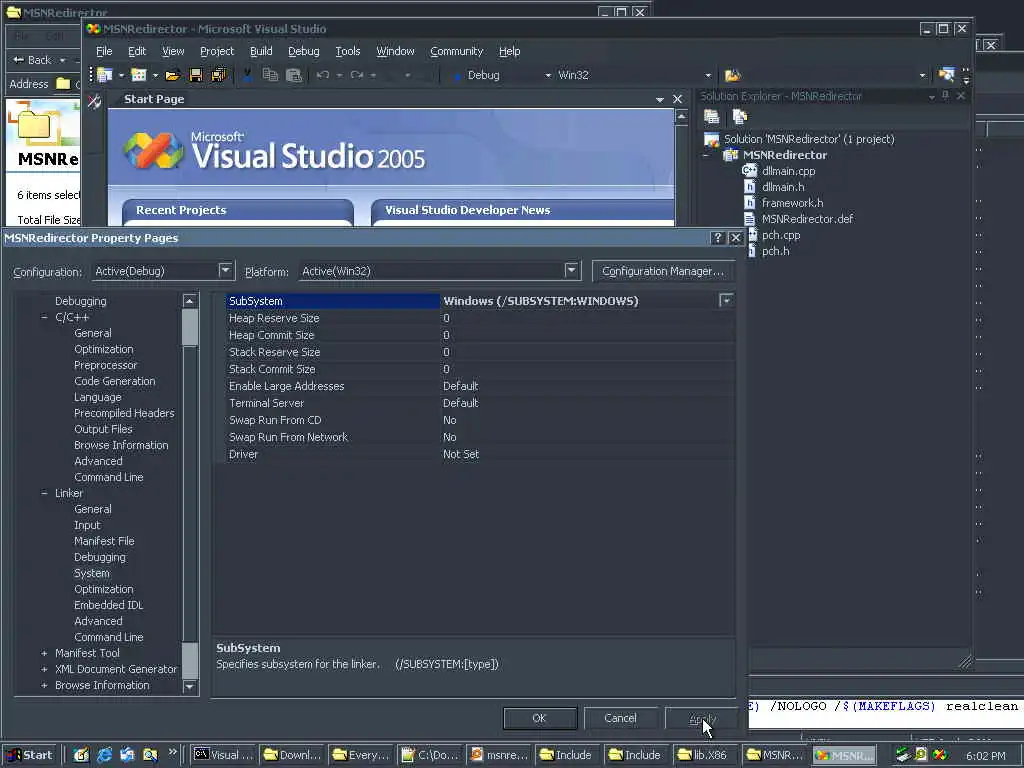Click the Properties icon in Solution Explorer
This screenshot has width=1024, height=768.
(x=712, y=117)
